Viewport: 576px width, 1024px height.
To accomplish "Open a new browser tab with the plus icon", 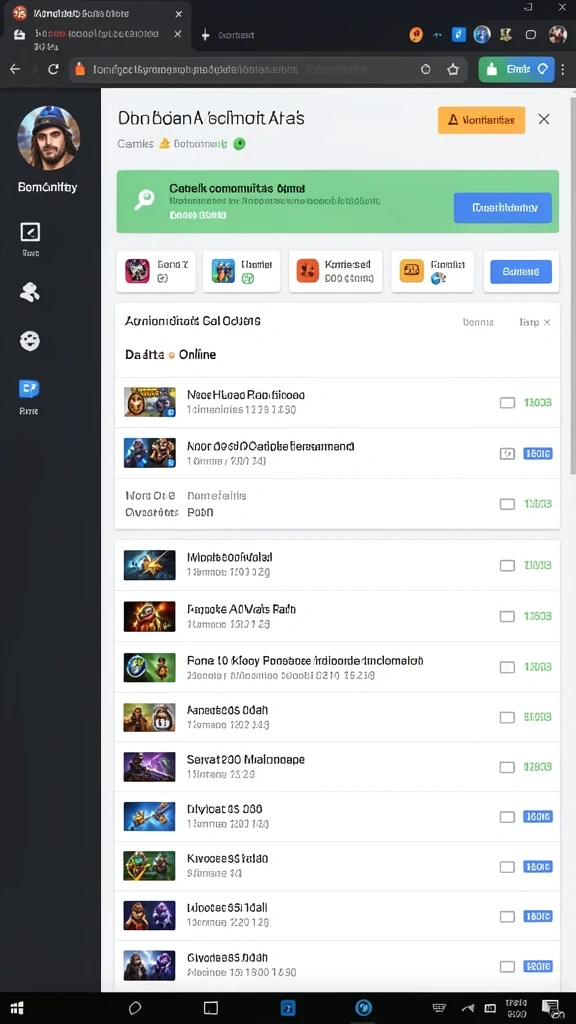I will coord(205,35).
